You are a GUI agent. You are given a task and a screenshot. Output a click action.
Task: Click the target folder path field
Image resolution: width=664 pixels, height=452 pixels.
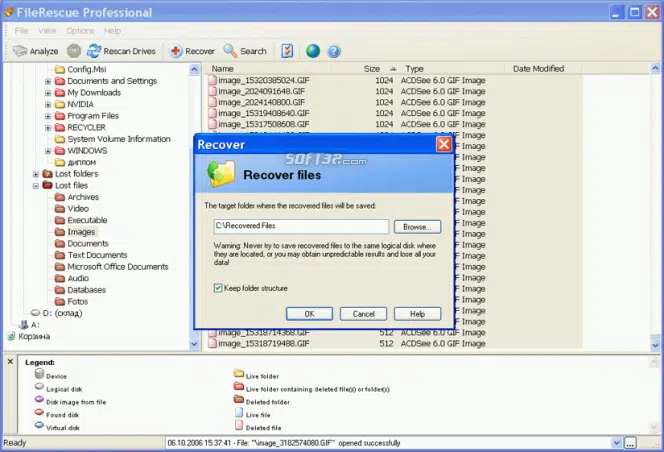tap(301, 226)
